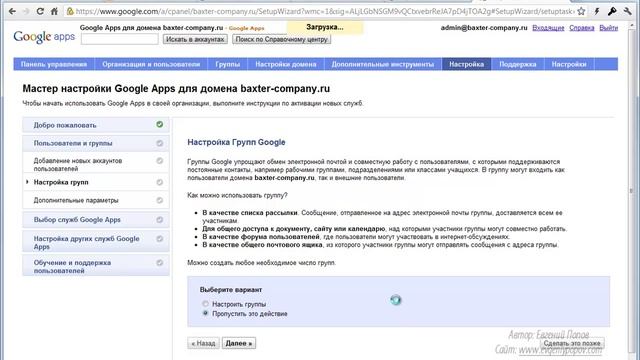Click the status circle beside Обучение и поддержка
This screenshot has width=640, height=360.
(x=160, y=262)
